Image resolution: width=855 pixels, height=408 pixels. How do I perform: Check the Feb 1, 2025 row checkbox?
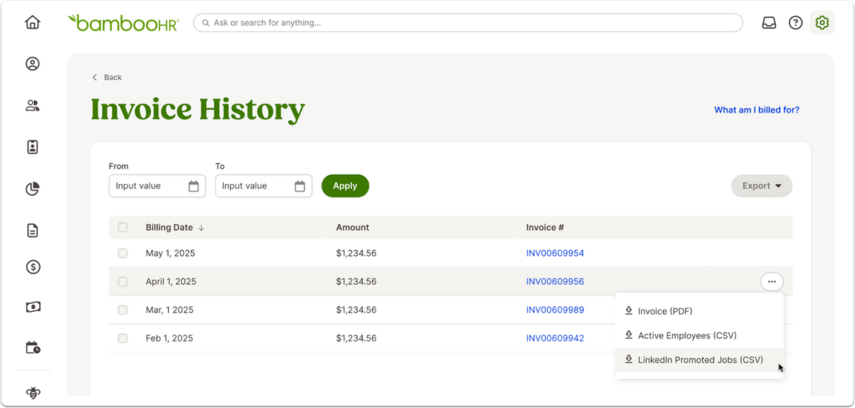coord(123,338)
